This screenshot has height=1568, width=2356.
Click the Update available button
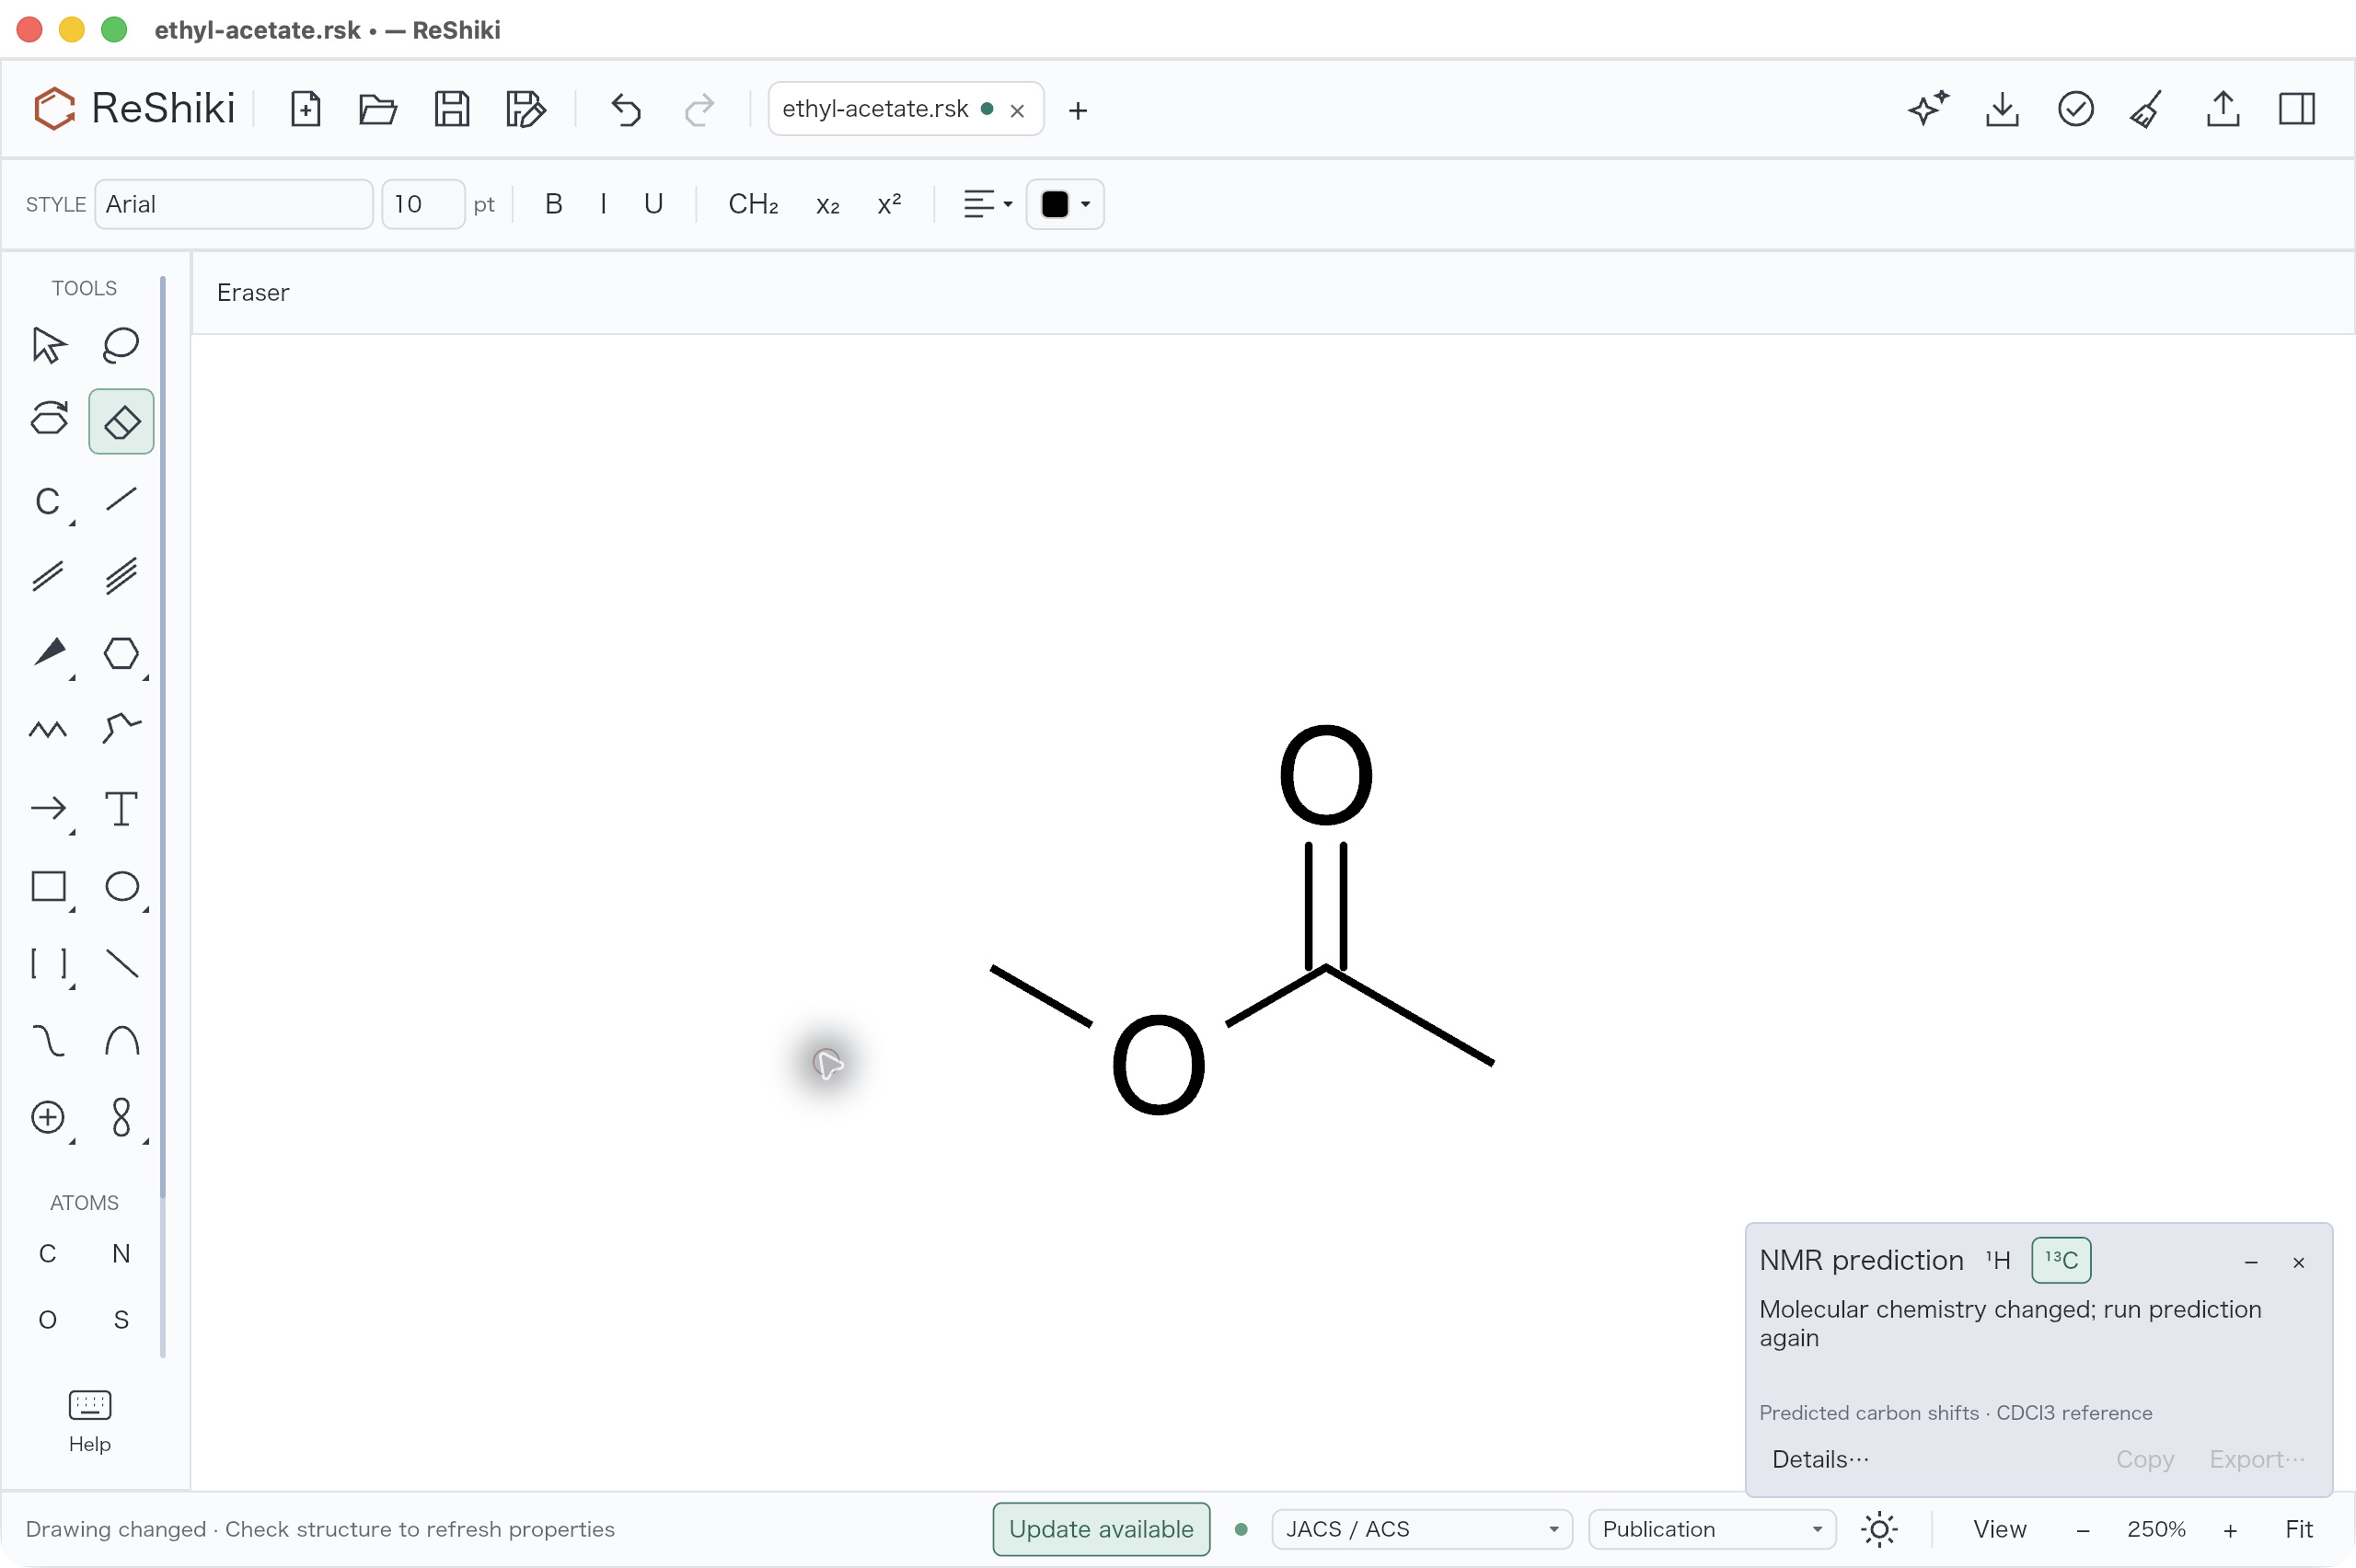click(x=1101, y=1529)
